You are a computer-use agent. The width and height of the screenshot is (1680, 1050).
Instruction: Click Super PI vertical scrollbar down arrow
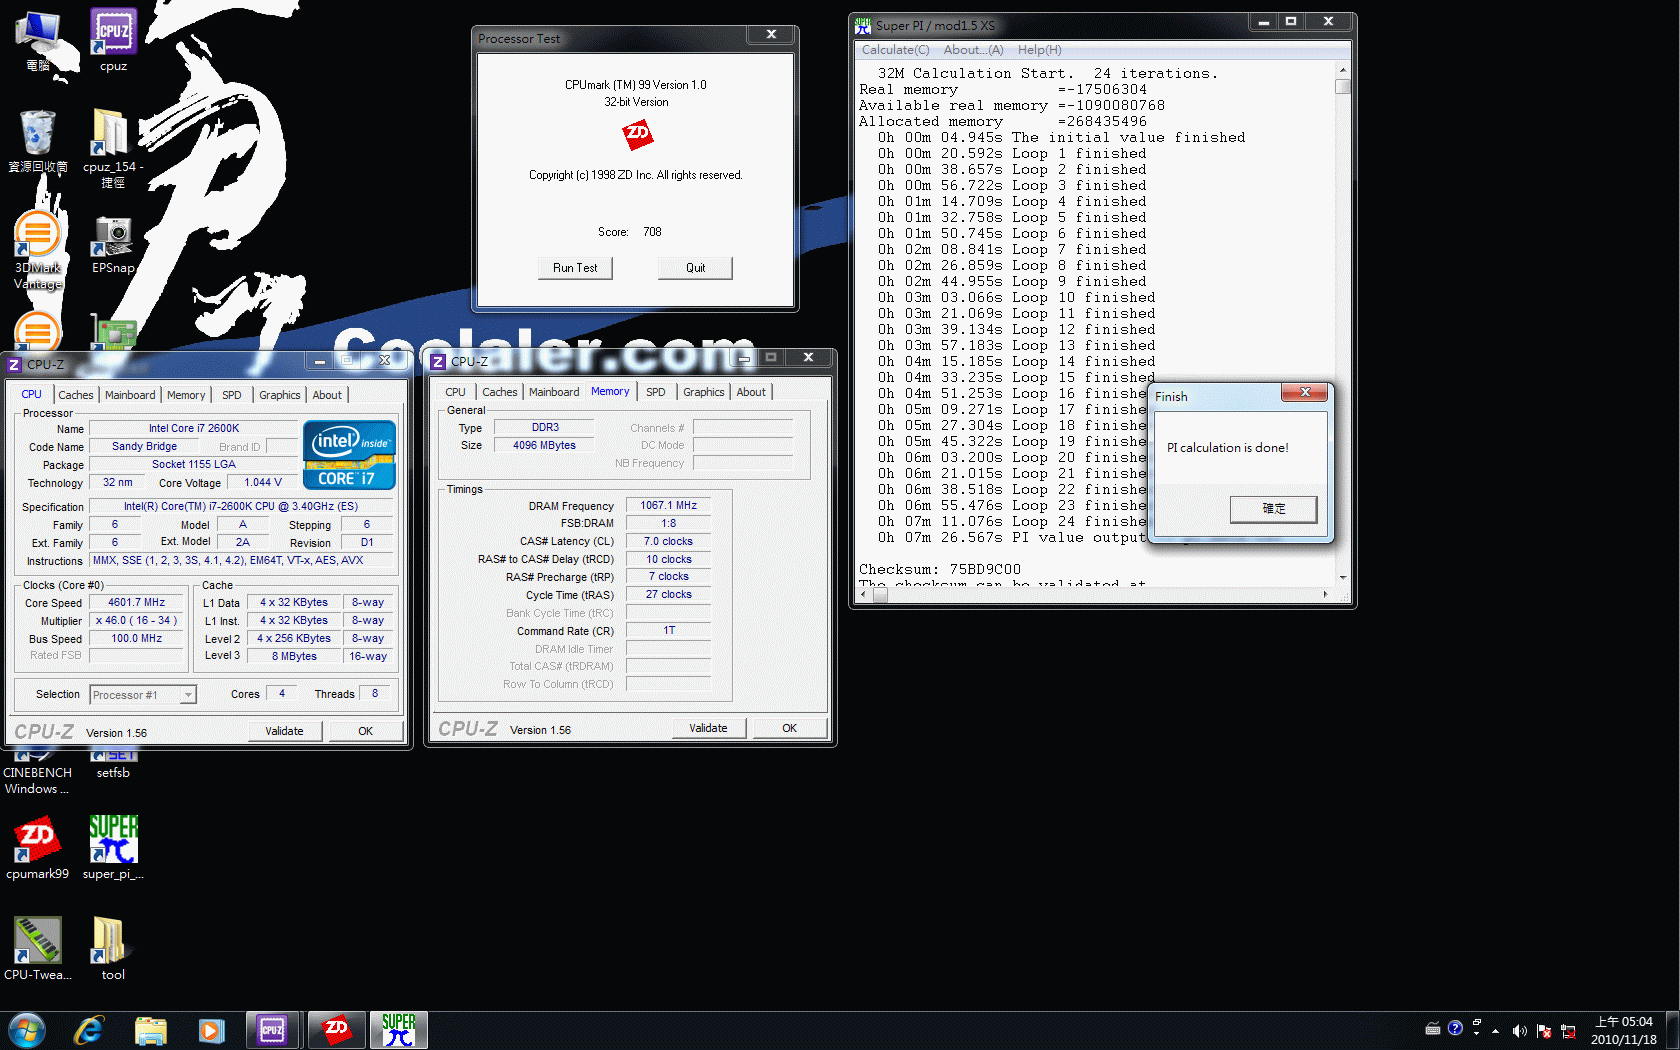pos(1343,577)
